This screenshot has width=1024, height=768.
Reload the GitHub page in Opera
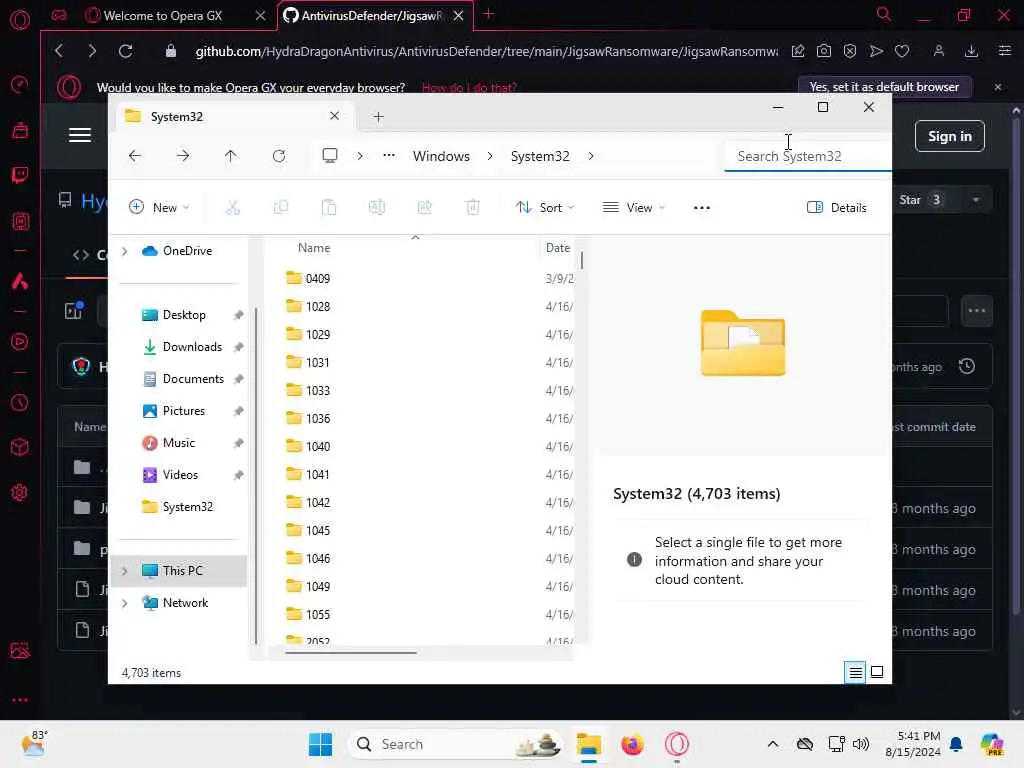pyautogui.click(x=125, y=51)
